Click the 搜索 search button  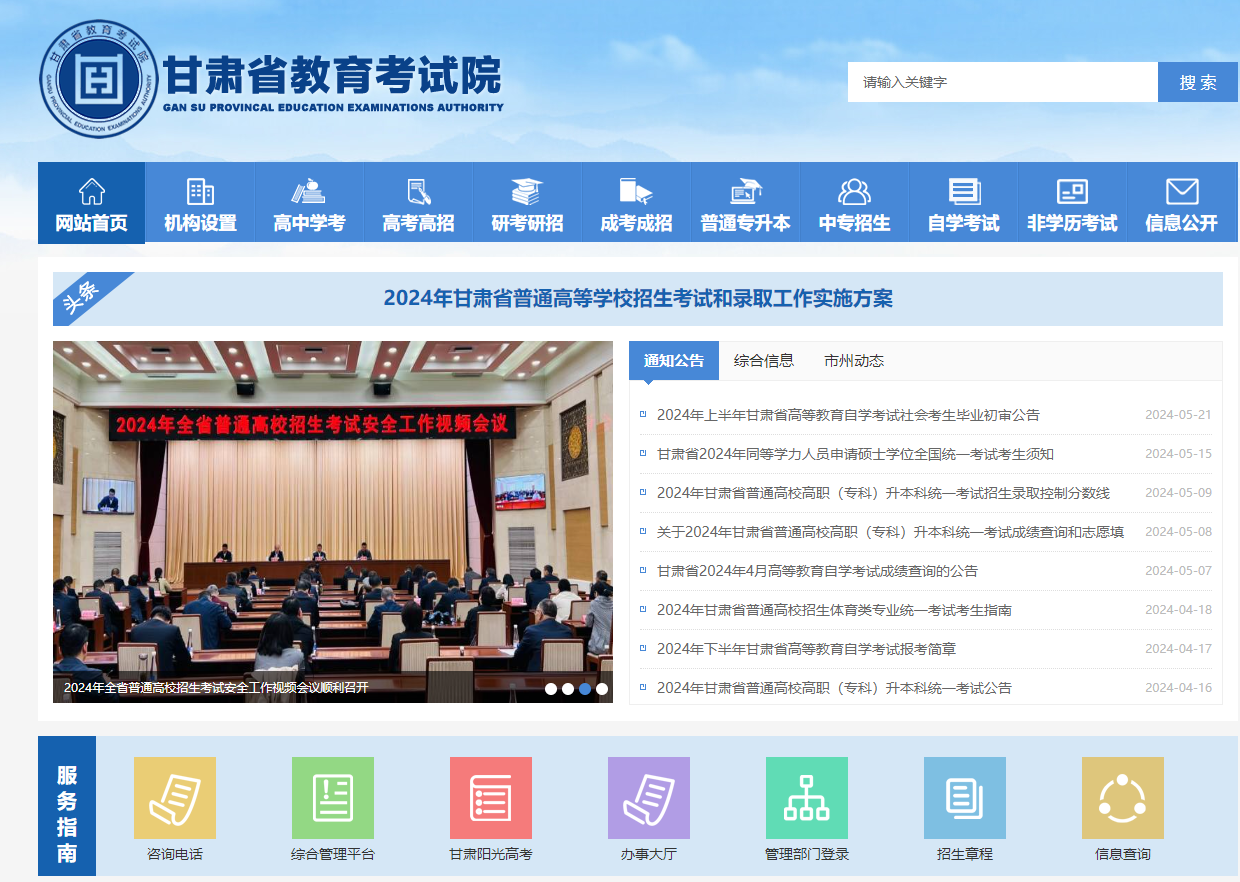click(x=1197, y=82)
